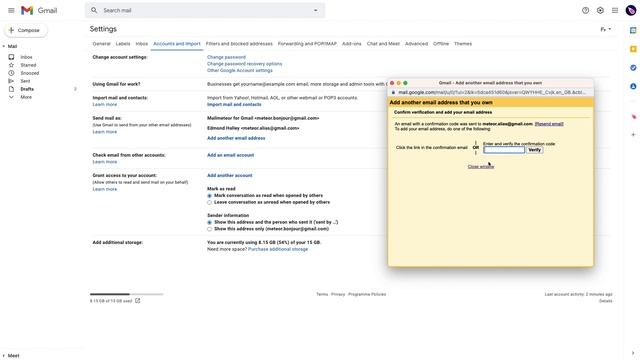
Task: Hide side panel chevron icon
Action: [633, 353]
